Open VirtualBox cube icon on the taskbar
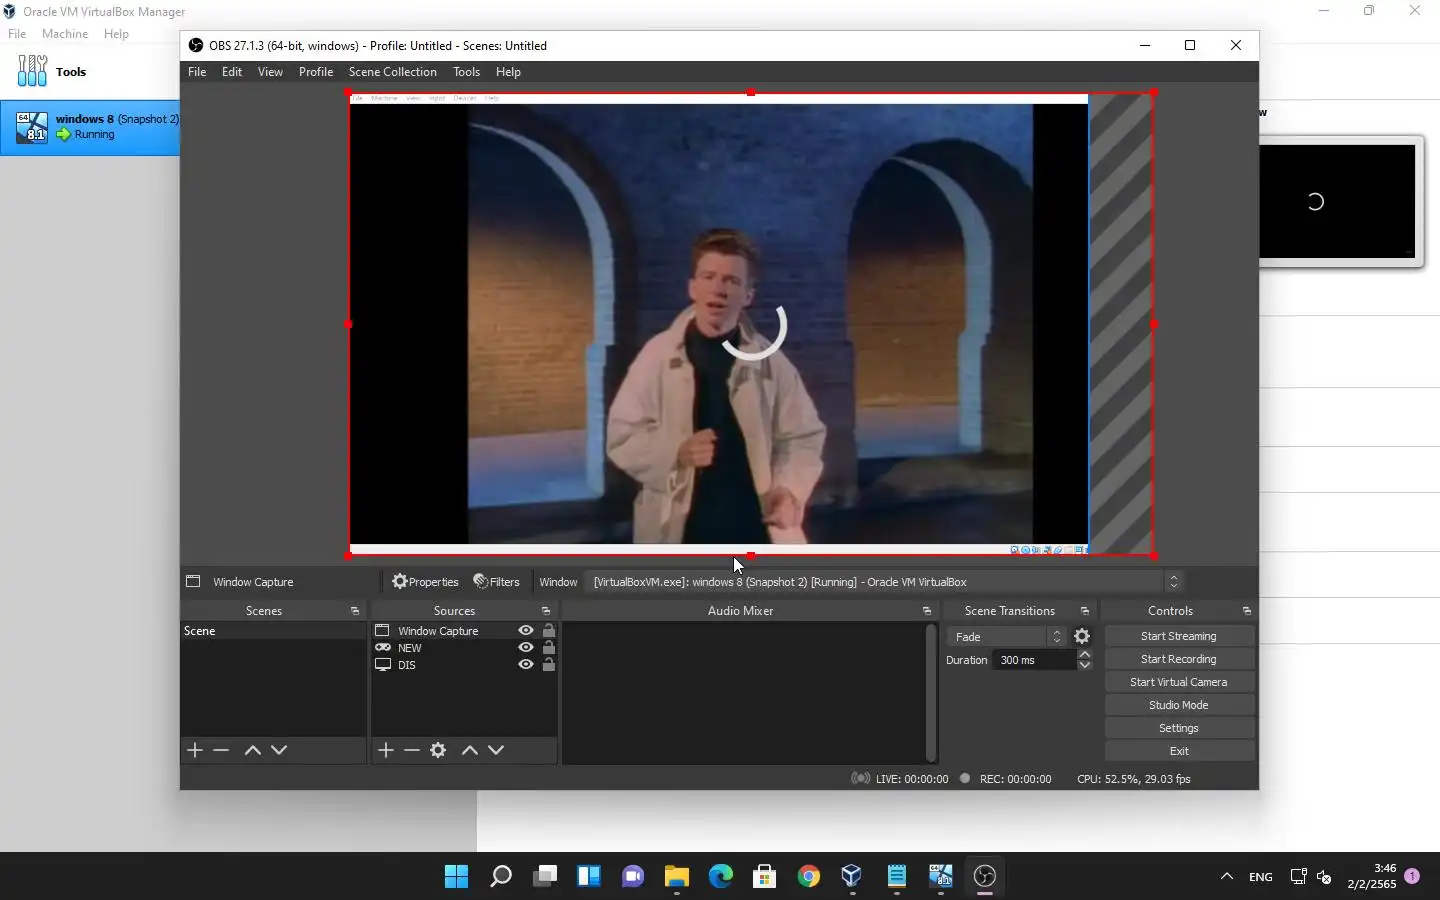 (852, 877)
